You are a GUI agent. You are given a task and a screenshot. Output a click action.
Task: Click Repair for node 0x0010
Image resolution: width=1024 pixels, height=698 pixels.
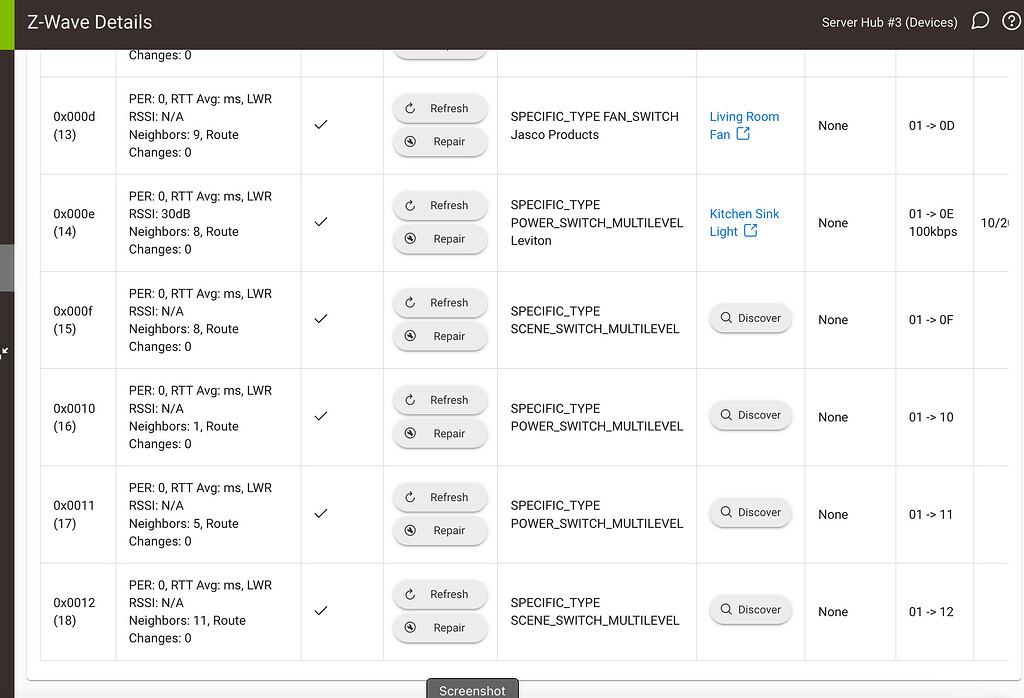click(440, 434)
